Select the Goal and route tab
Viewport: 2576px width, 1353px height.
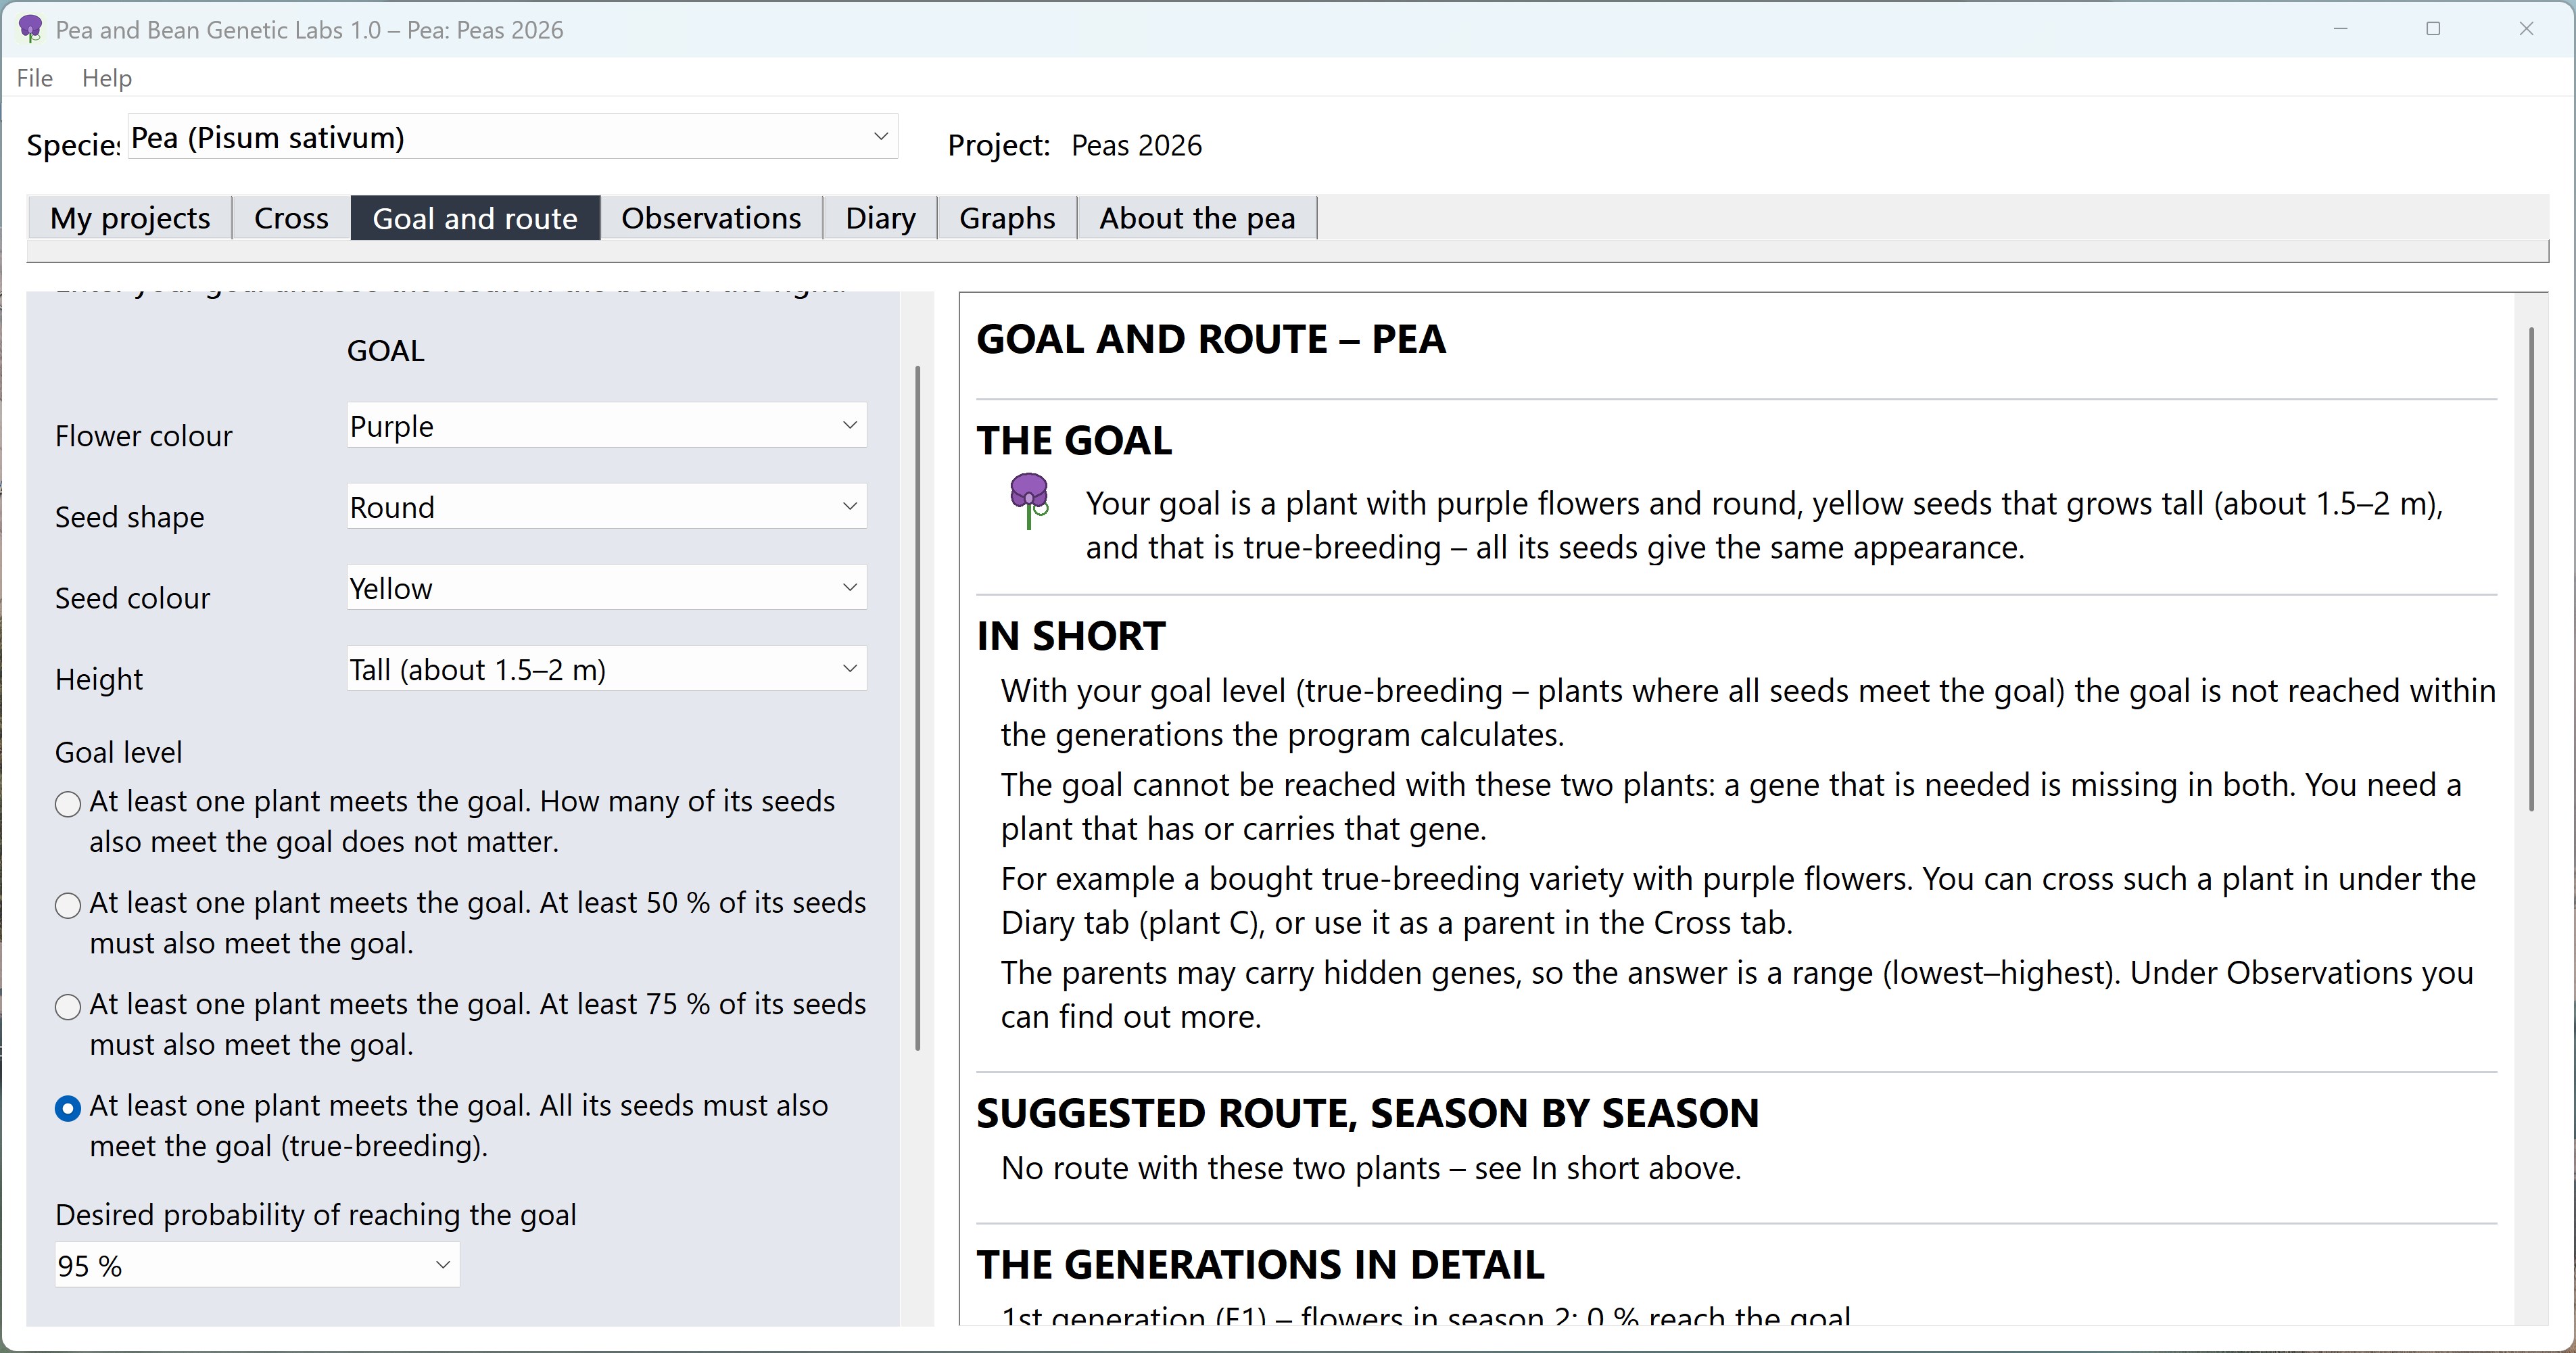(475, 218)
